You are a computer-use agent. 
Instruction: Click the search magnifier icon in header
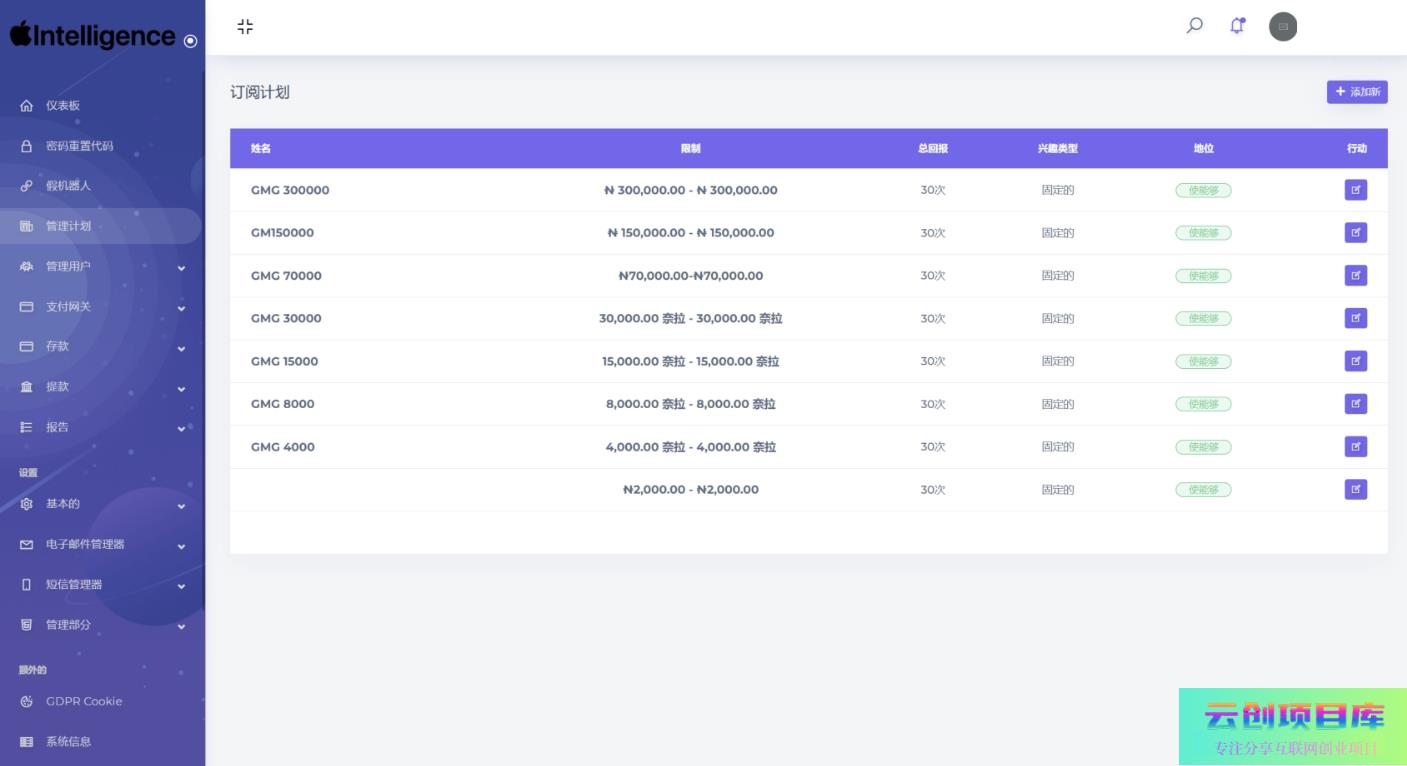[1194, 26]
